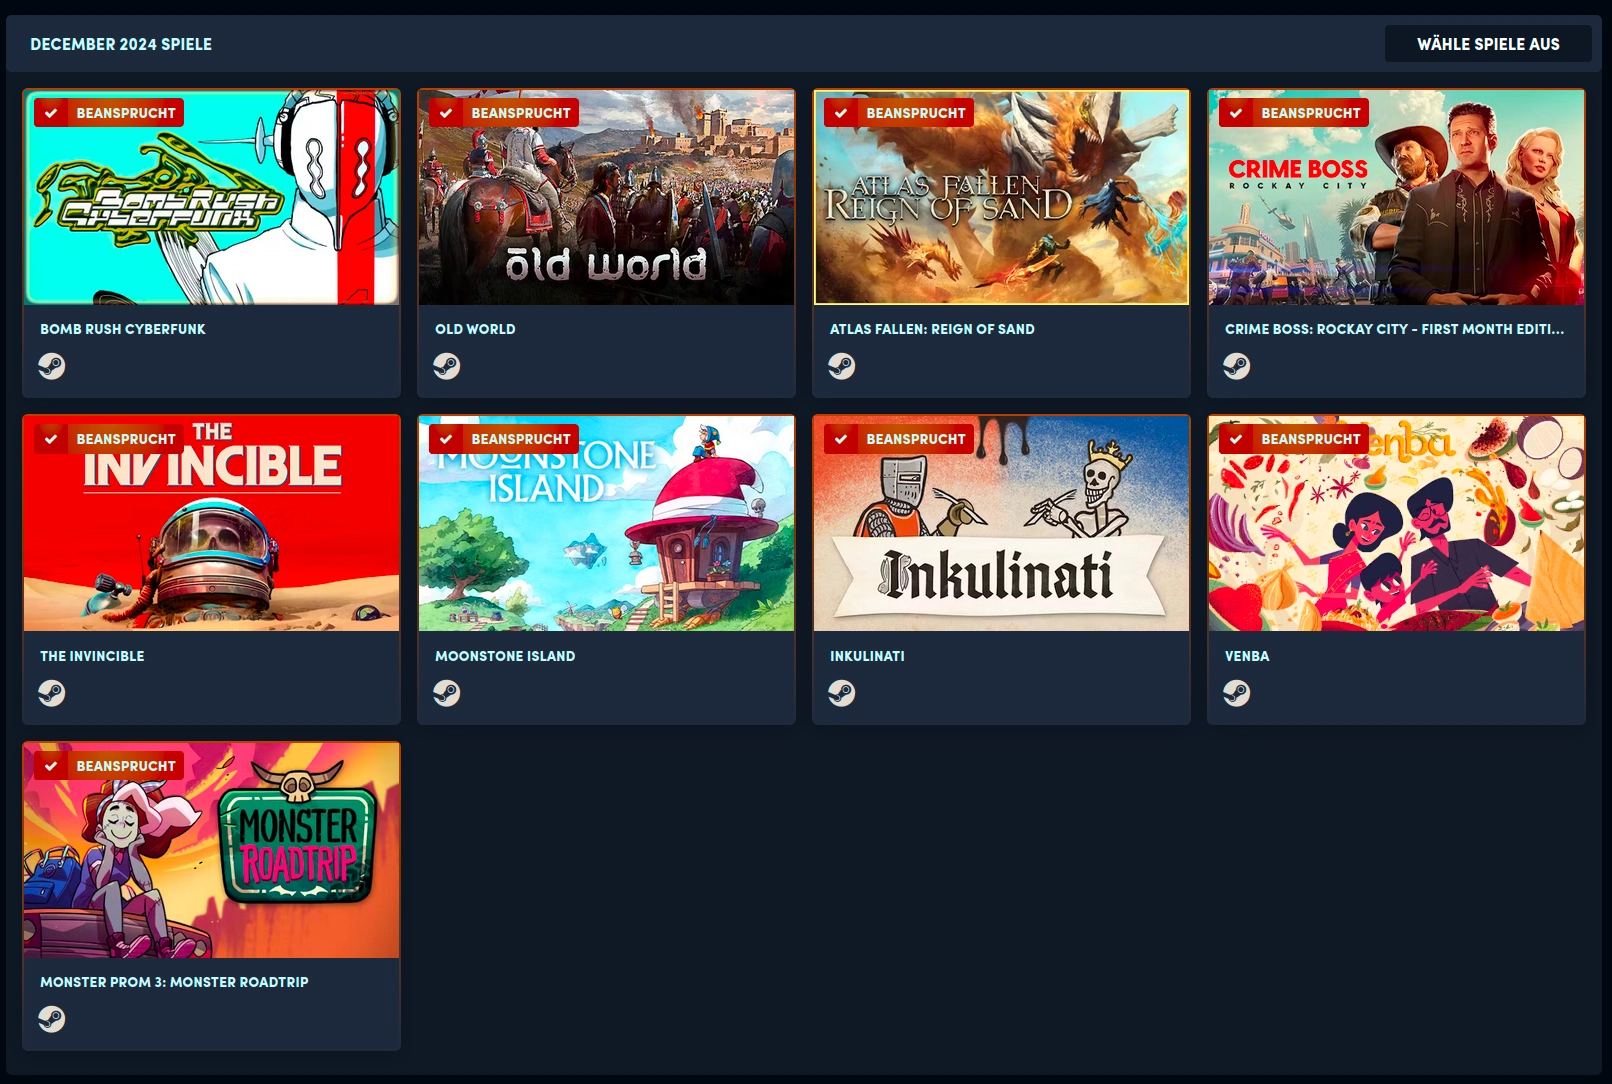Click the Steam icon under Bomb Rush Cyberfunk
1612x1084 pixels.
coord(52,367)
